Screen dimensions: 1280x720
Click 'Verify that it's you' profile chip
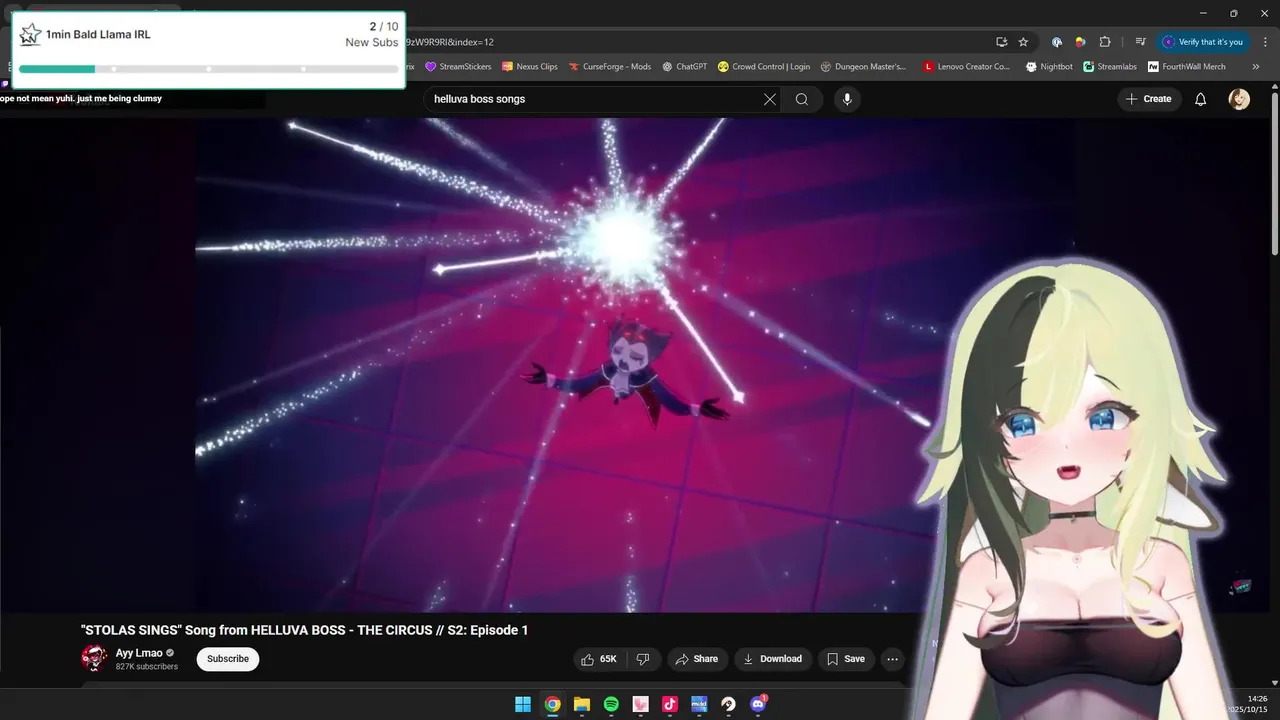pos(1202,42)
